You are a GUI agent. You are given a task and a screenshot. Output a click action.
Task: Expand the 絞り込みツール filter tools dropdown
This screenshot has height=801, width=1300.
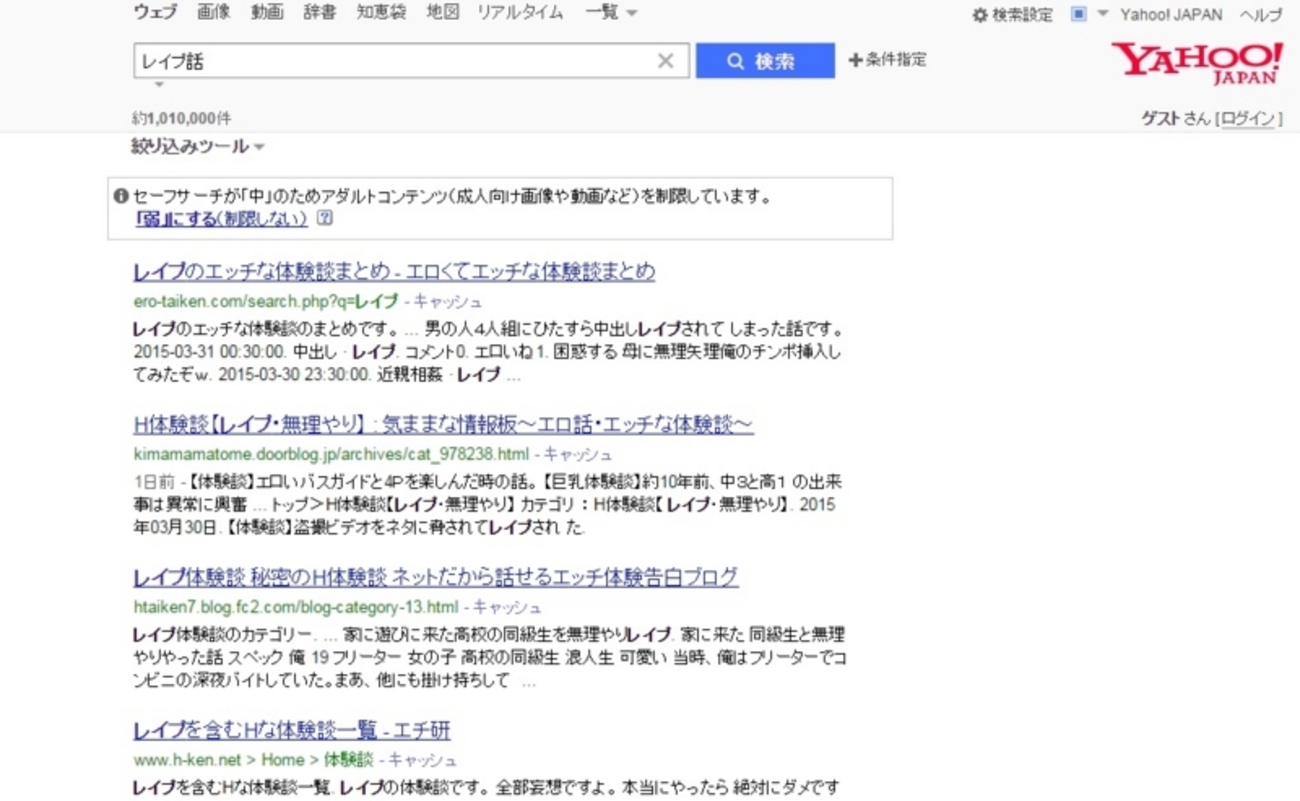pos(198,147)
